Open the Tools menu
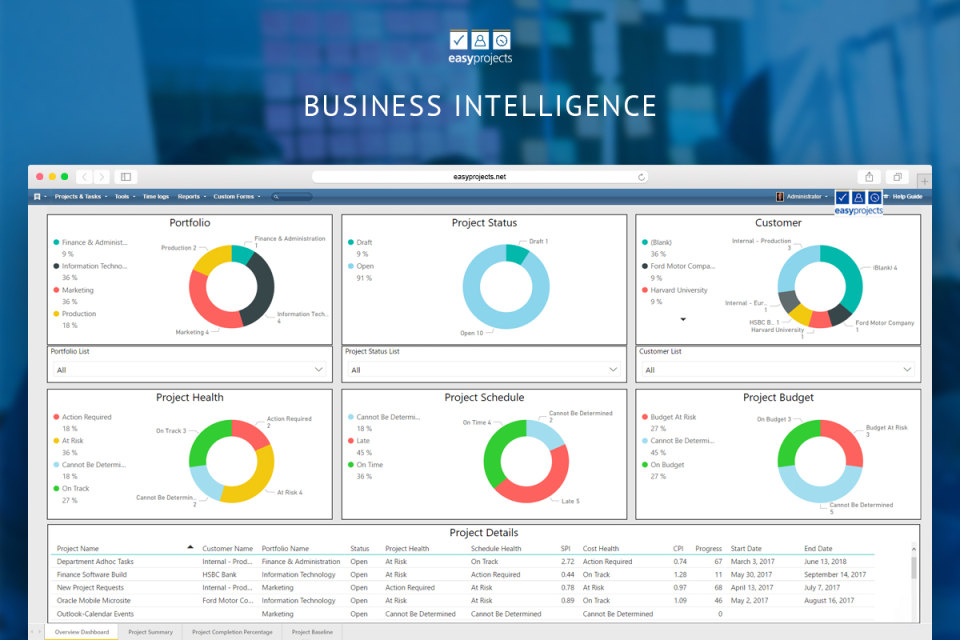The width and height of the screenshot is (960, 640). coord(125,197)
